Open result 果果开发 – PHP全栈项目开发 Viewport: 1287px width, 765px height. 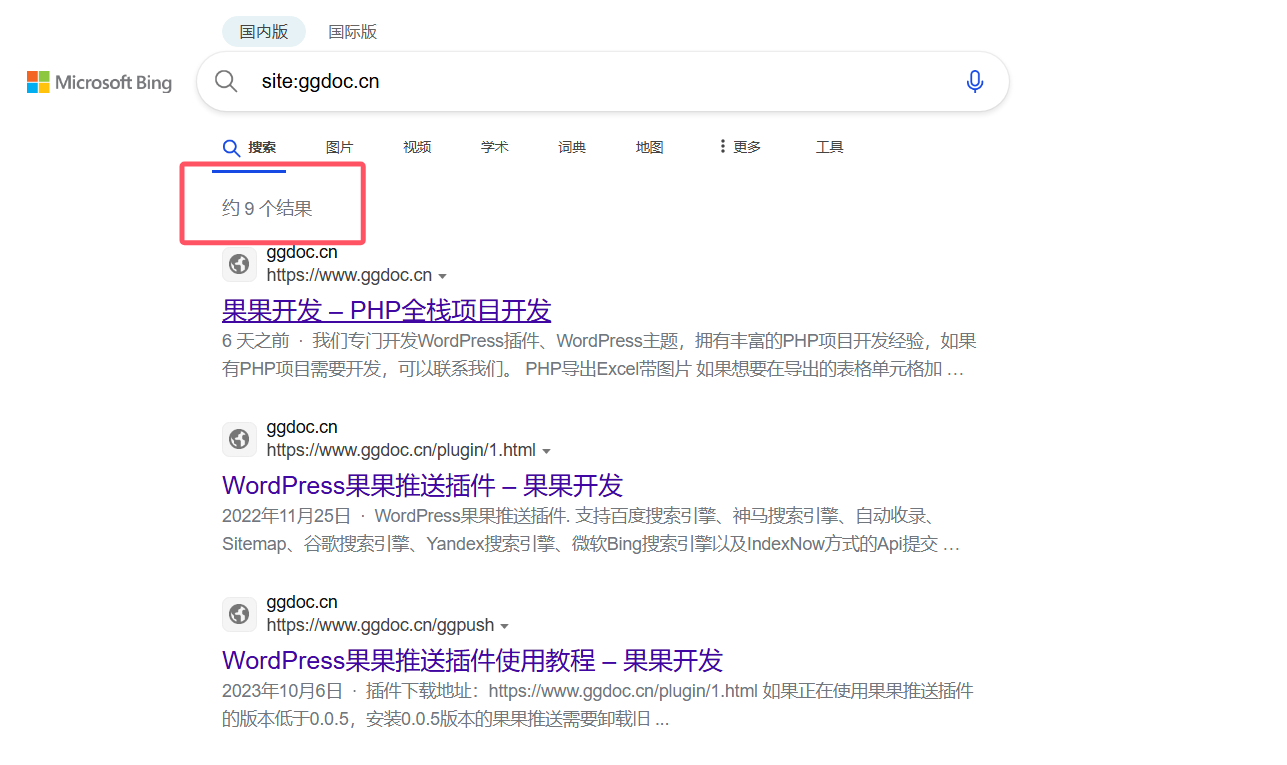coord(386,310)
